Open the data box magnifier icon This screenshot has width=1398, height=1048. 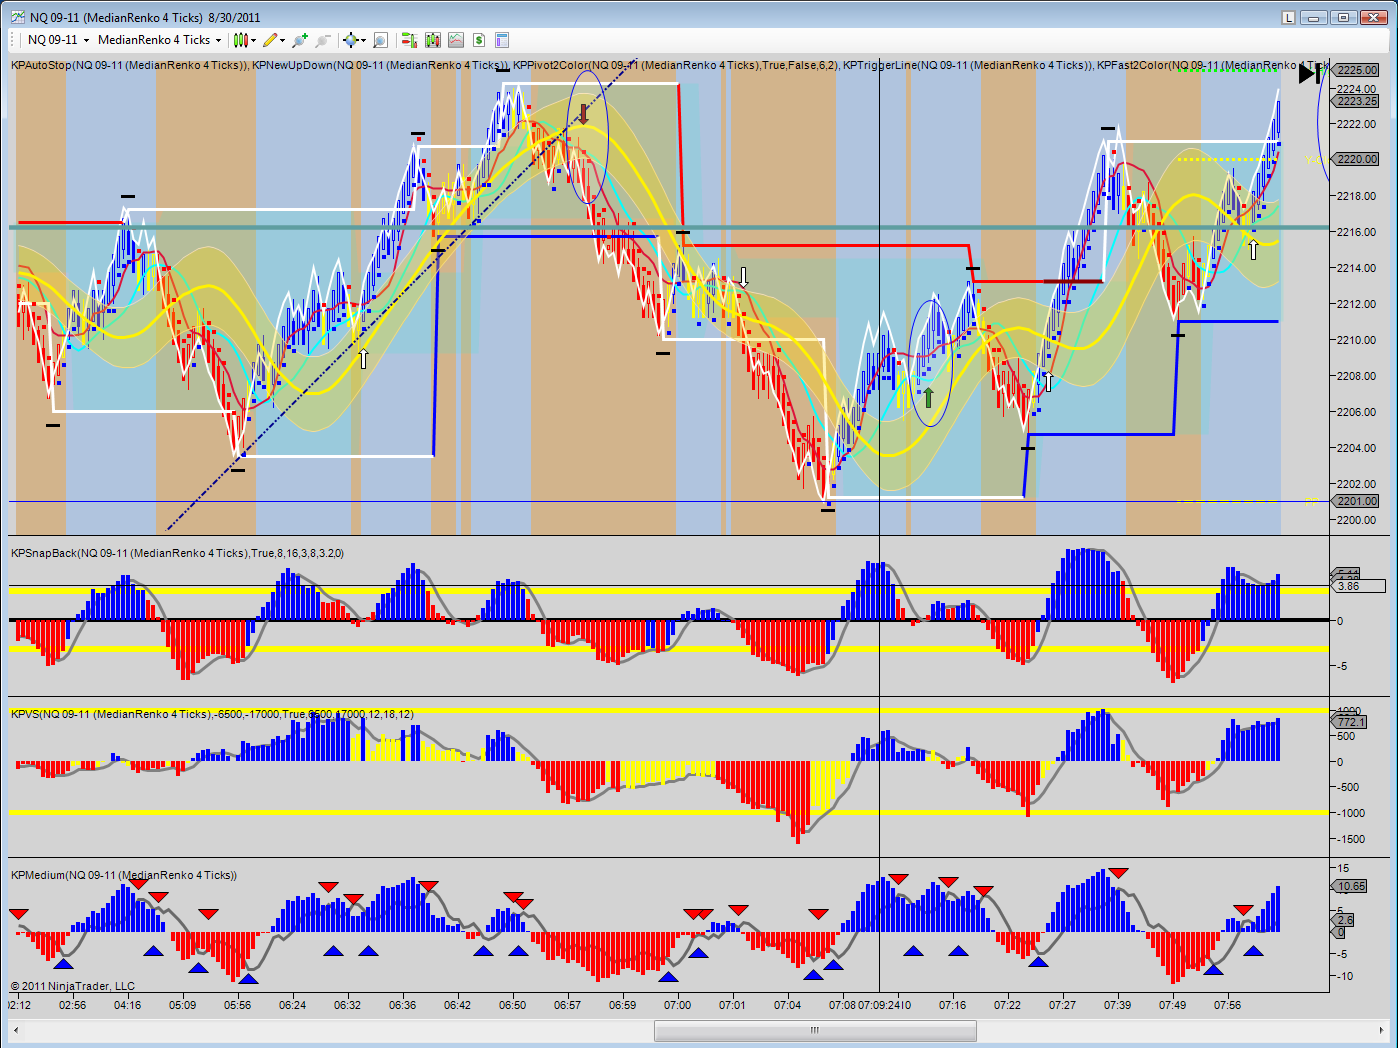click(380, 40)
